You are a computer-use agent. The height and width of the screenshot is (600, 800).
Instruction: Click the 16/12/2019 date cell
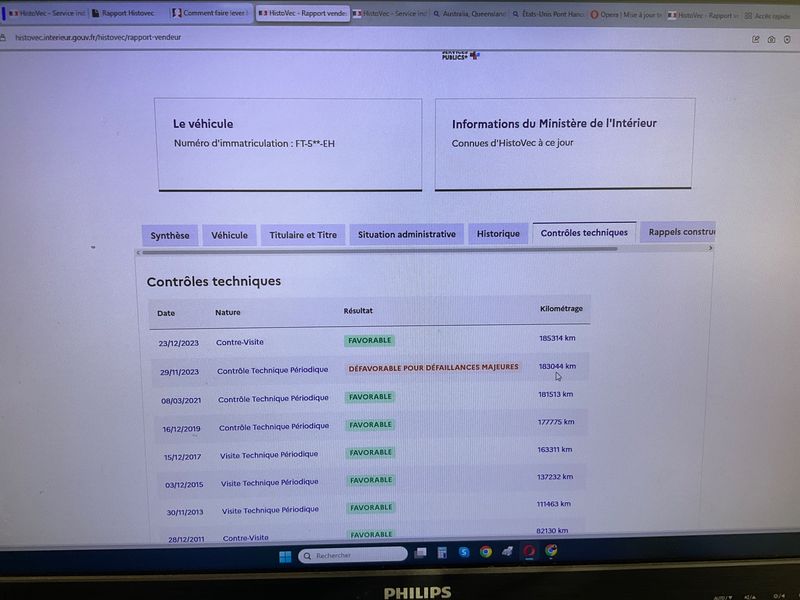pyautogui.click(x=181, y=429)
